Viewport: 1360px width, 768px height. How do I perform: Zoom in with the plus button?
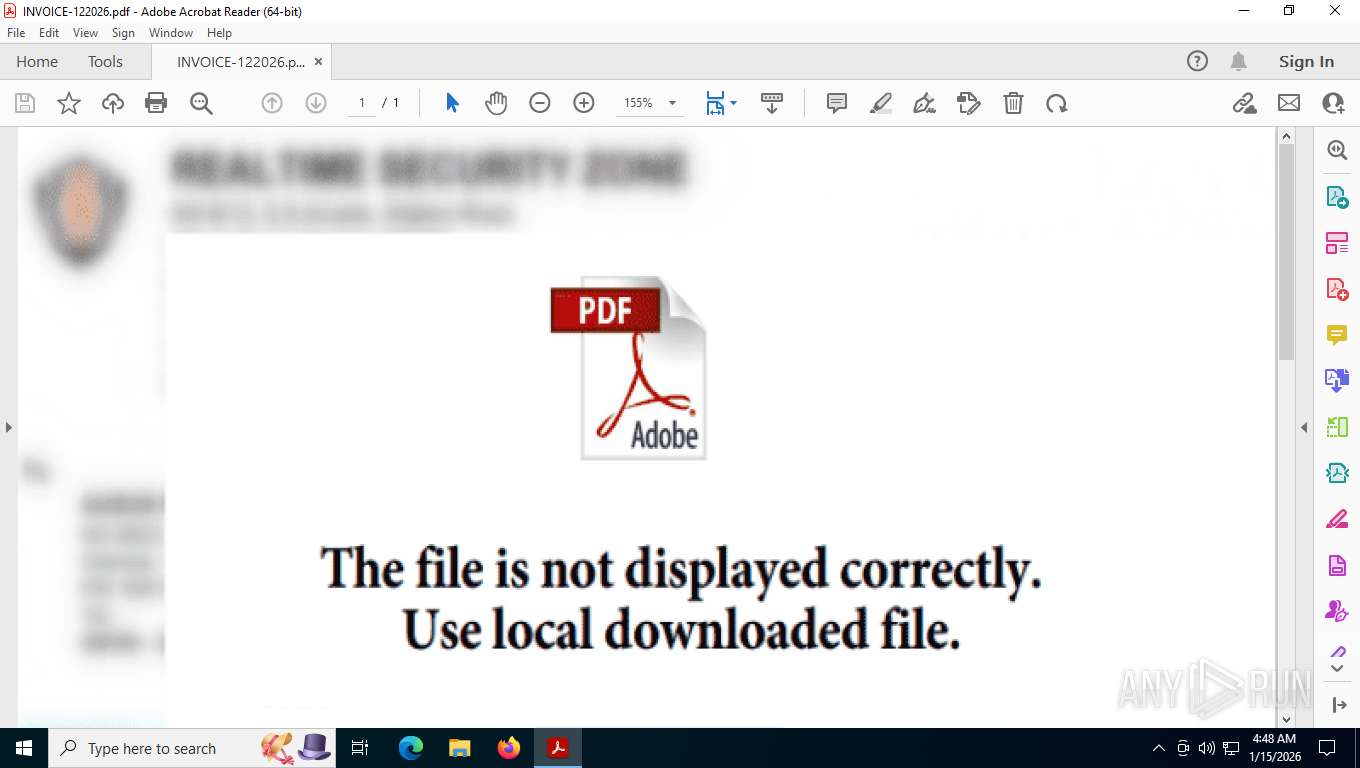(584, 103)
